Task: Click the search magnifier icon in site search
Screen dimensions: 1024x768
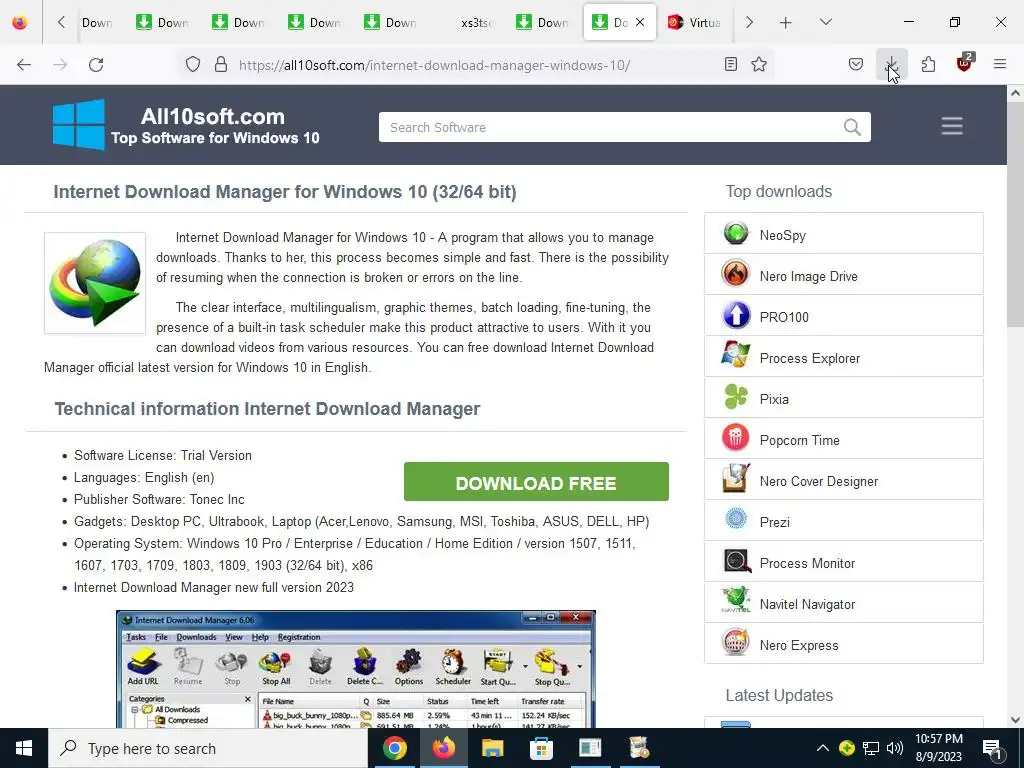Action: pyautogui.click(x=852, y=127)
